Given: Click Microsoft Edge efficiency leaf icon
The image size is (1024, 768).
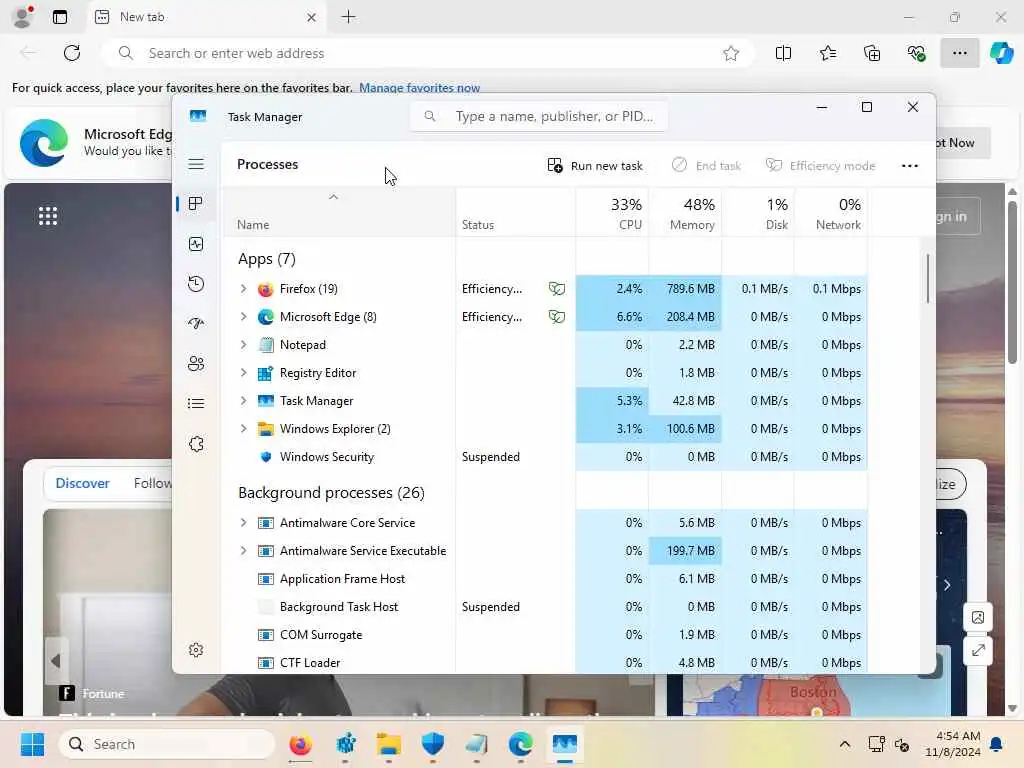Looking at the screenshot, I should pos(556,317).
